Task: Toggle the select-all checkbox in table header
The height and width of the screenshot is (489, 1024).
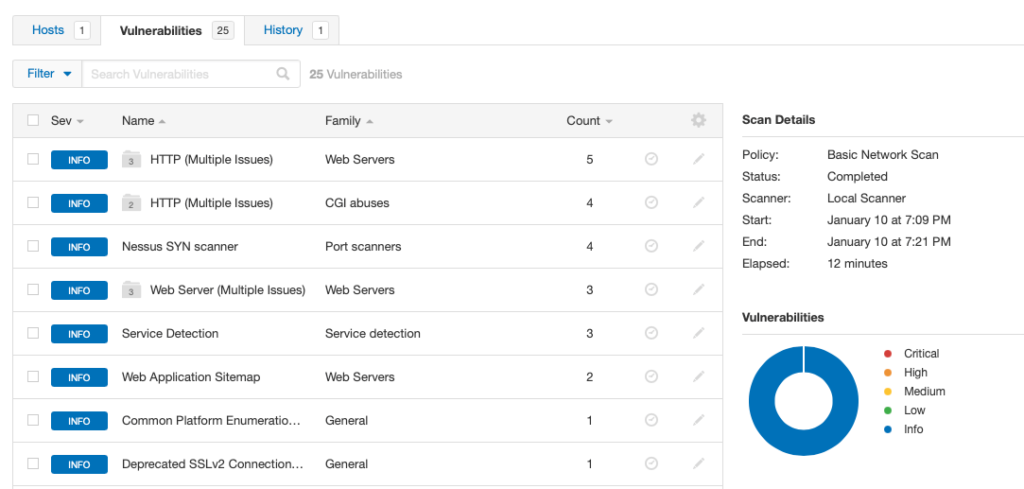Action: (33, 120)
